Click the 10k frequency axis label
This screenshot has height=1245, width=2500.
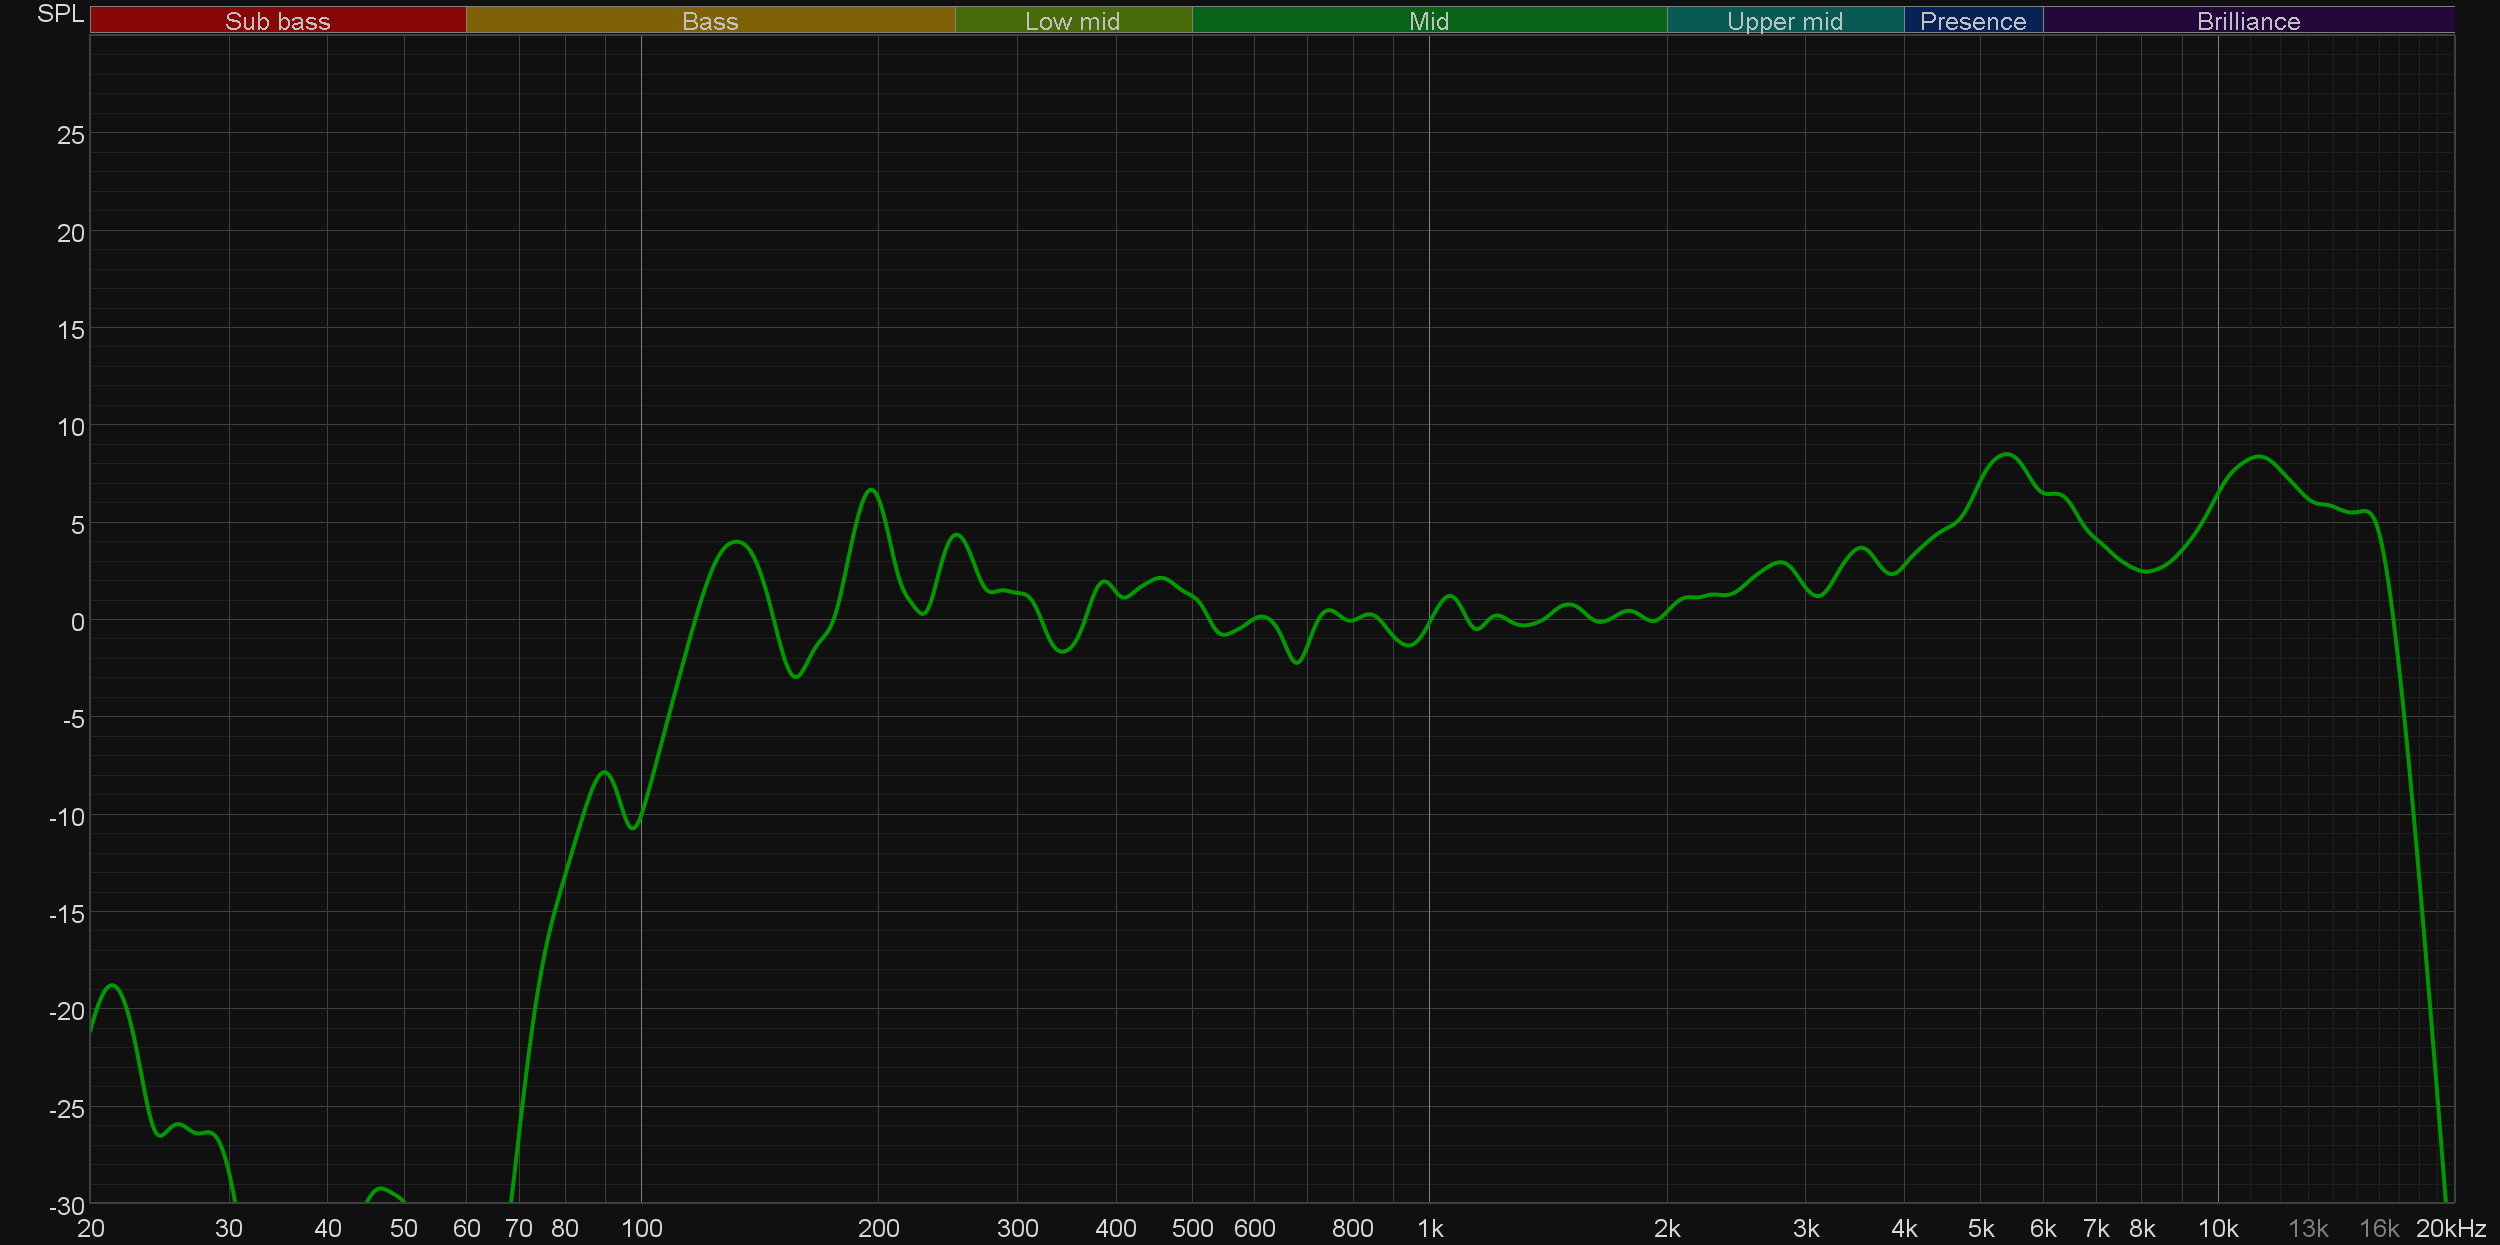tap(2217, 1228)
